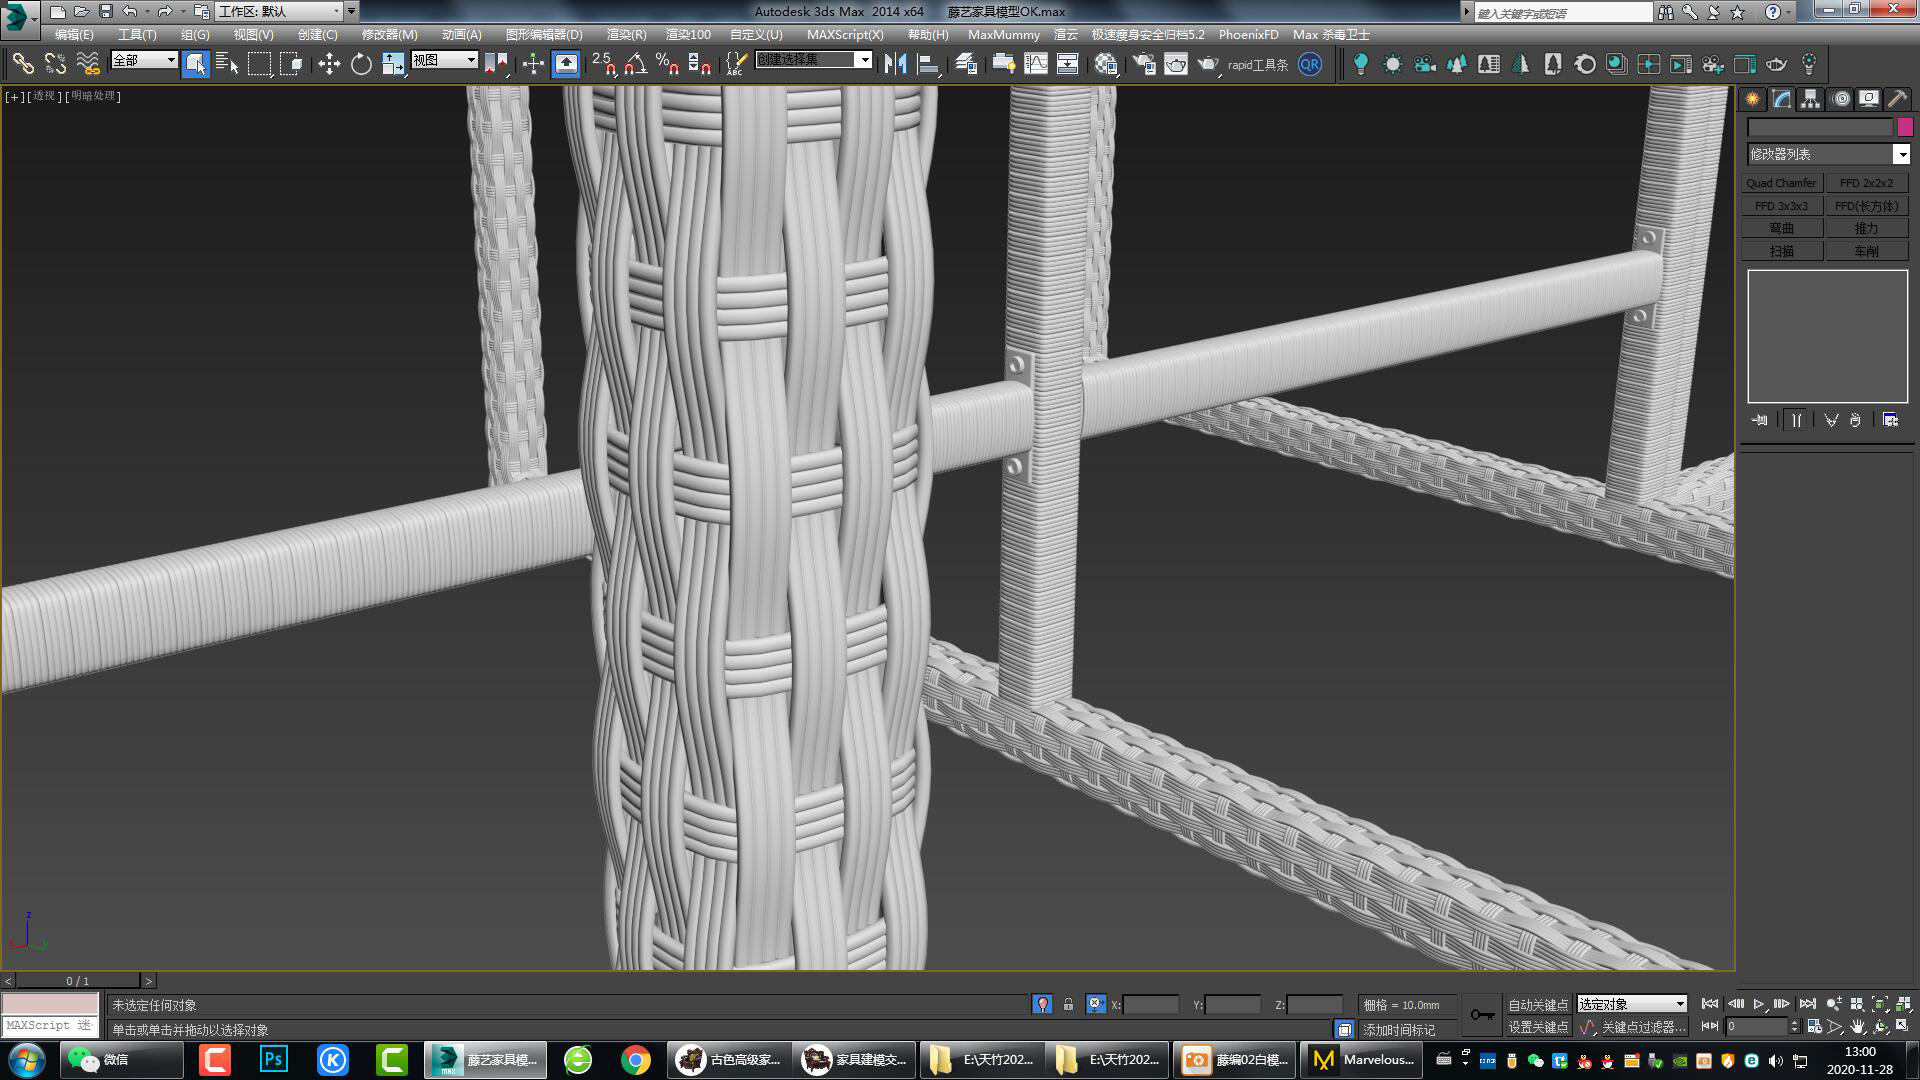
Task: Switch to the Hierarchy tab in command panel
Action: 1808,98
